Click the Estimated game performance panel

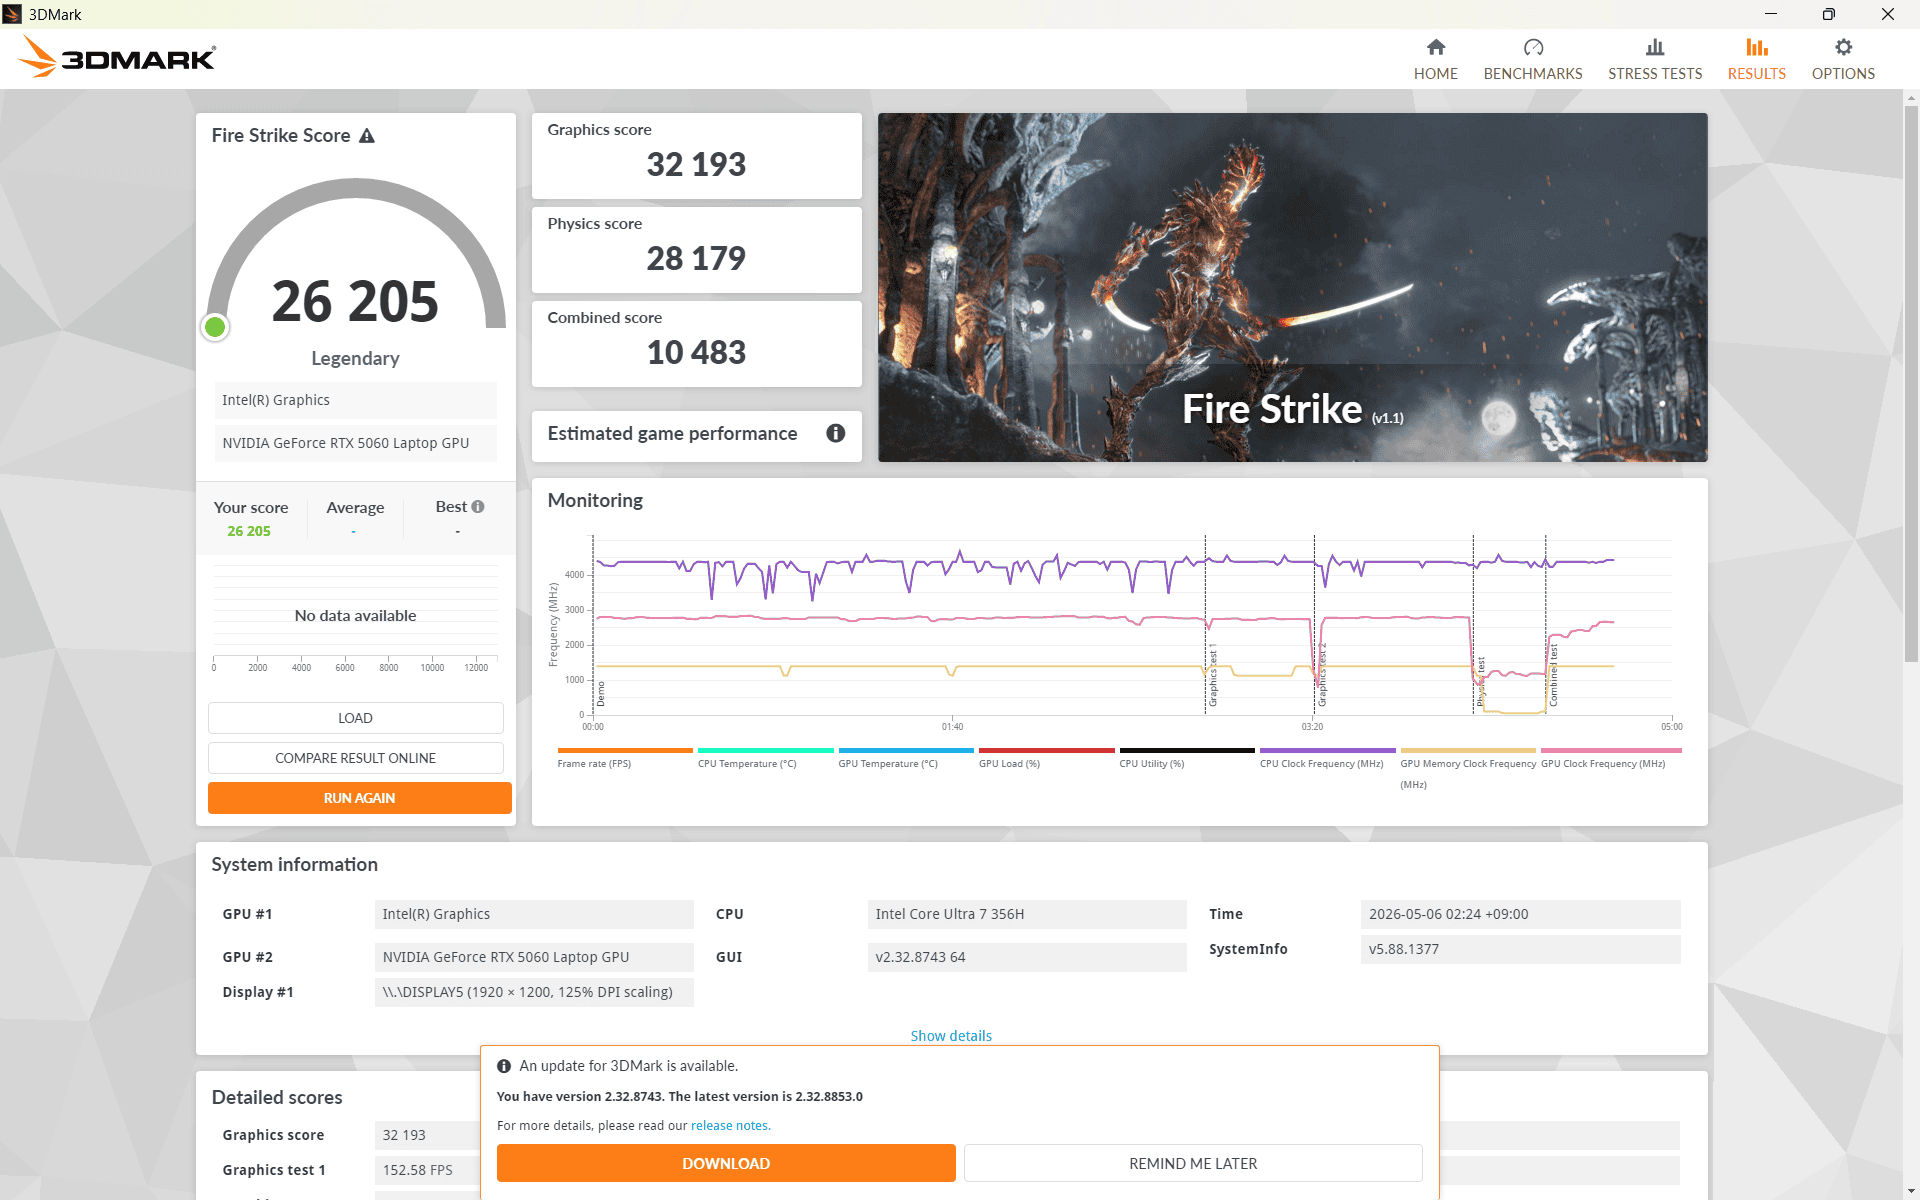[x=696, y=436]
